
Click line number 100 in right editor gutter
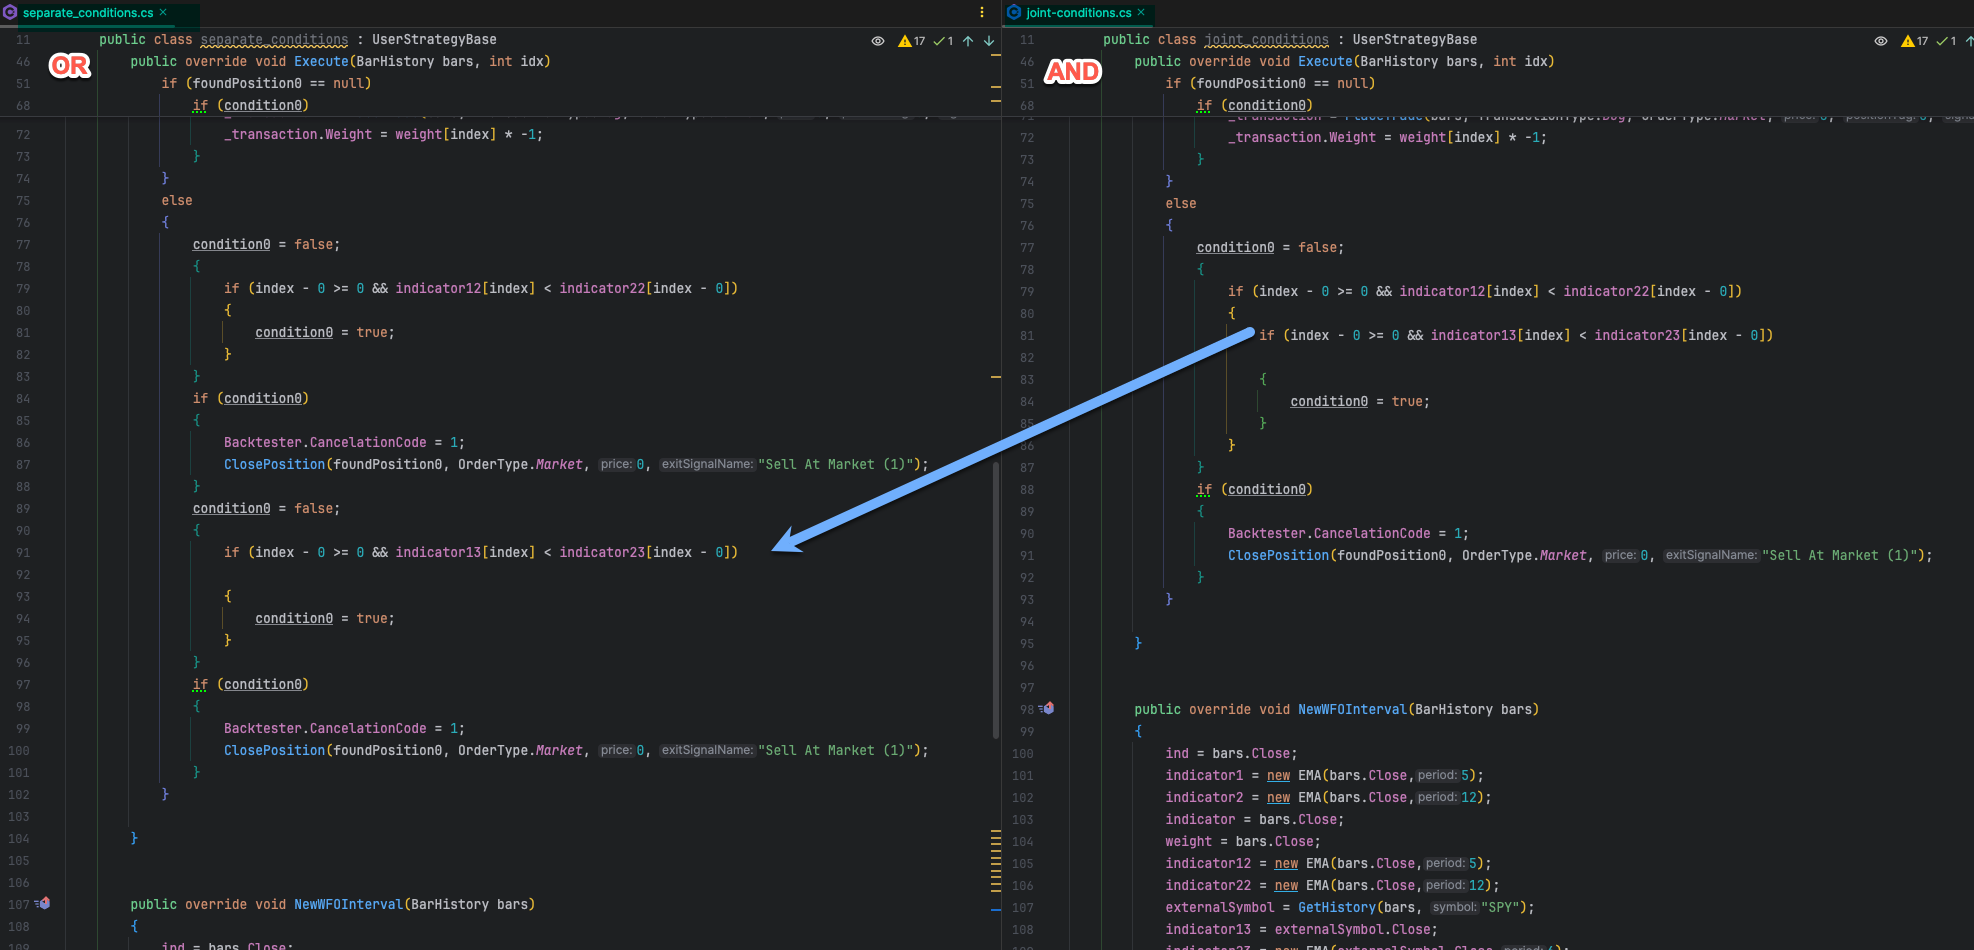click(x=1022, y=753)
